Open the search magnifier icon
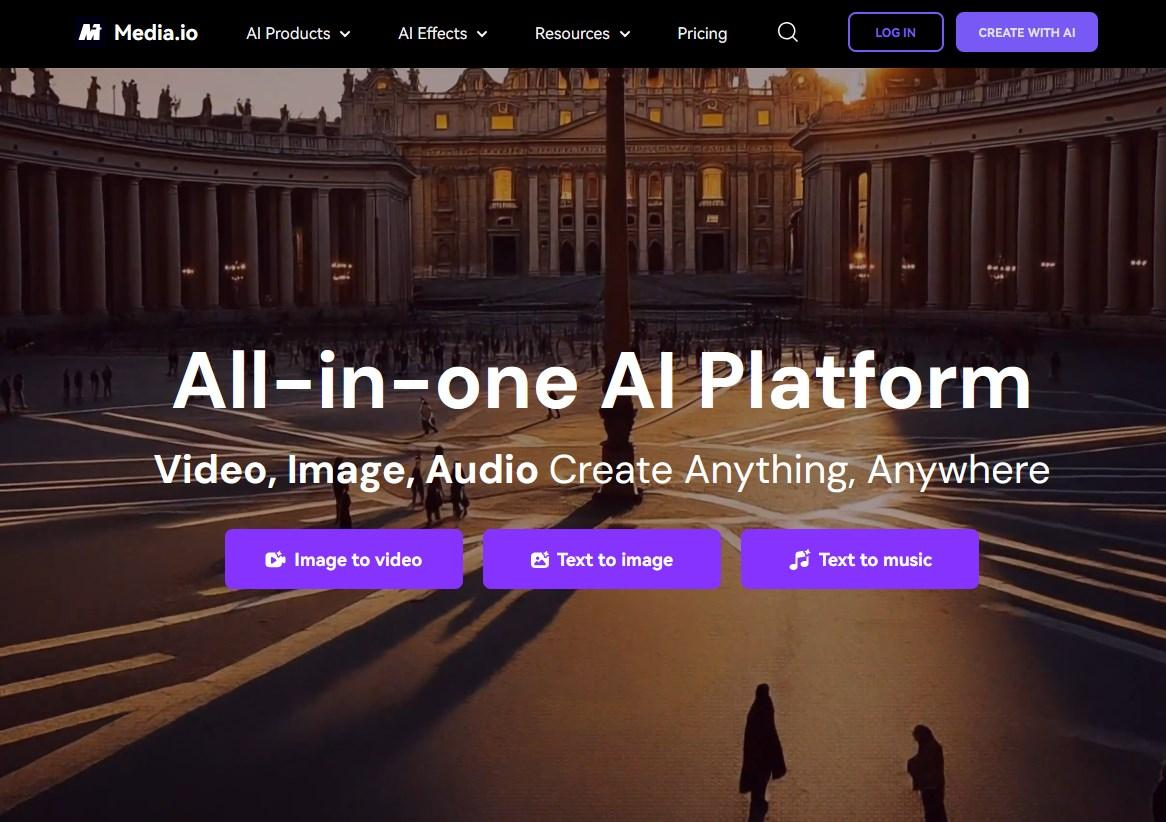This screenshot has height=822, width=1166. (x=787, y=32)
